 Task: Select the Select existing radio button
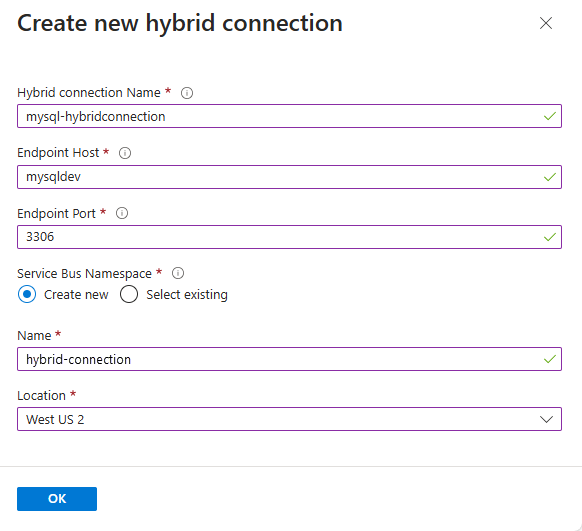pos(129,294)
